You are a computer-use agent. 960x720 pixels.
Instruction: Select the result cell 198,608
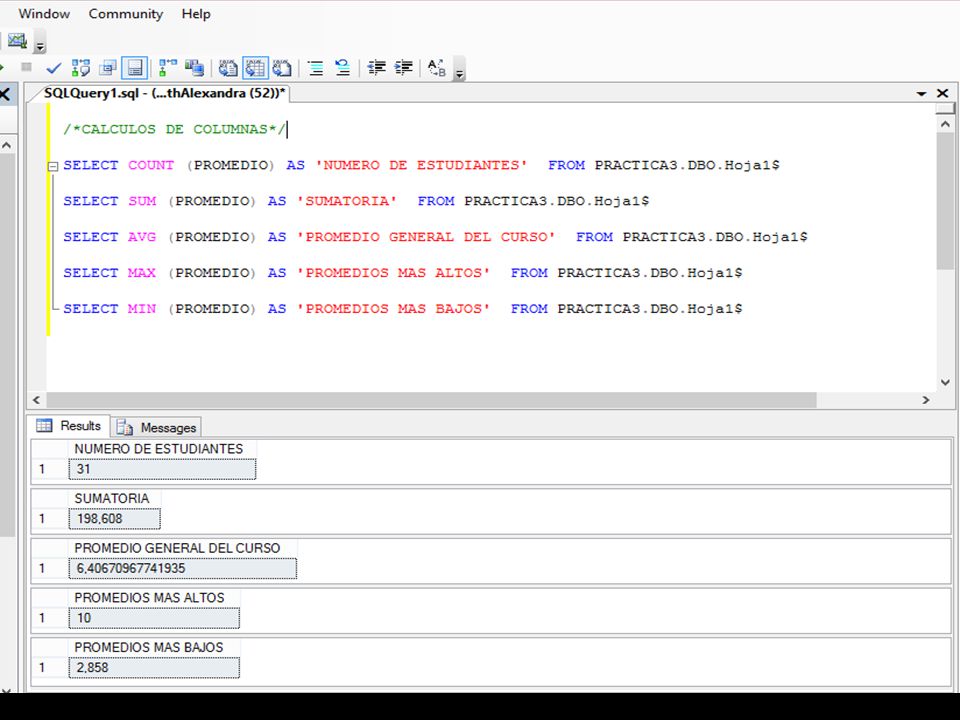pyautogui.click(x=114, y=519)
